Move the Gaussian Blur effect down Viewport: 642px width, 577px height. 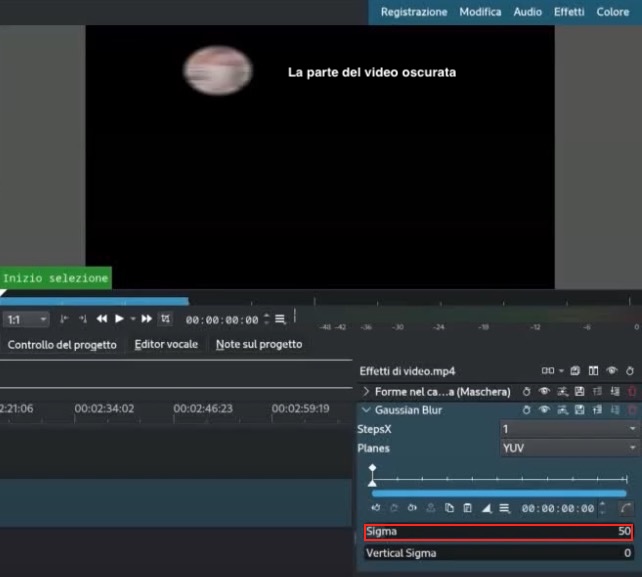(615, 410)
